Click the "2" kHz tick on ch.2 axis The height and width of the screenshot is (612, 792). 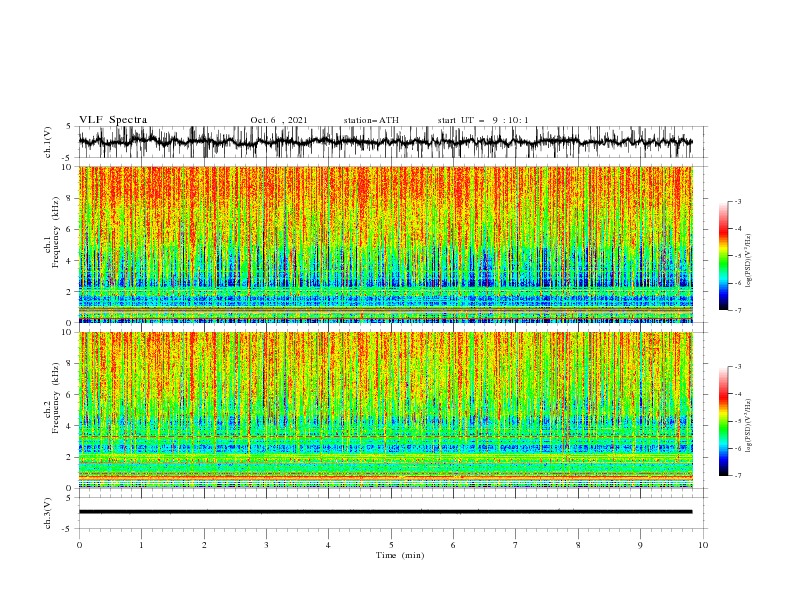pyautogui.click(x=70, y=457)
